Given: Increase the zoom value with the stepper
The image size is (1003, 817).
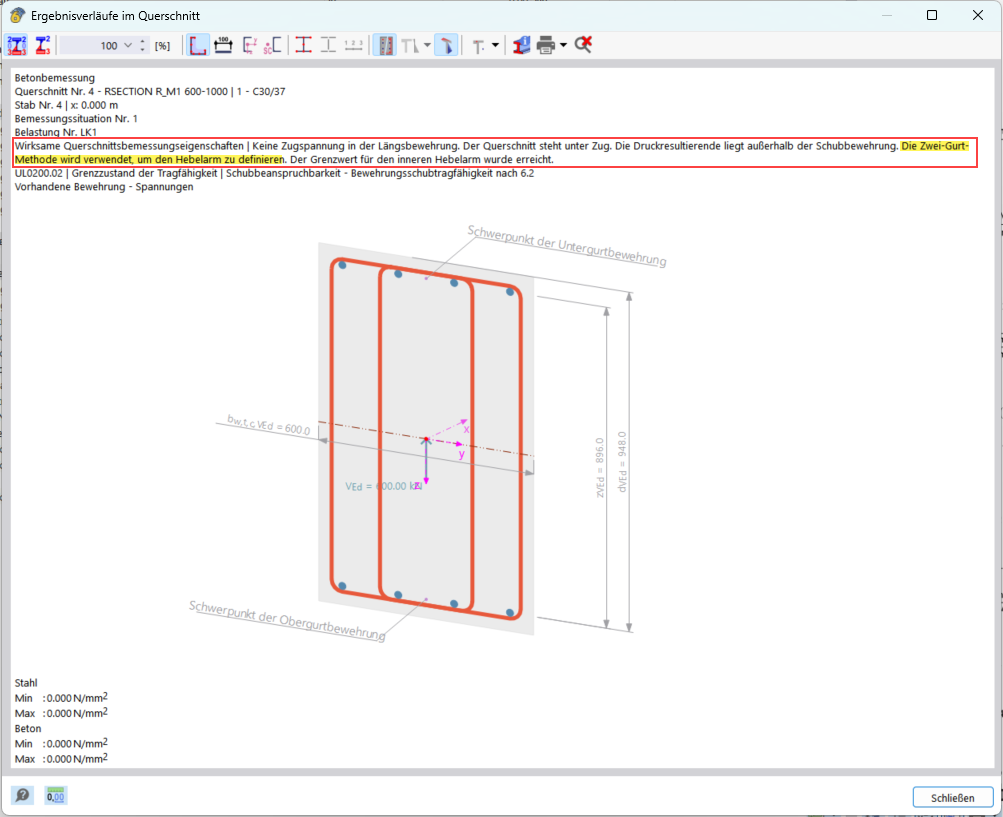Looking at the screenshot, I should tap(142, 42).
